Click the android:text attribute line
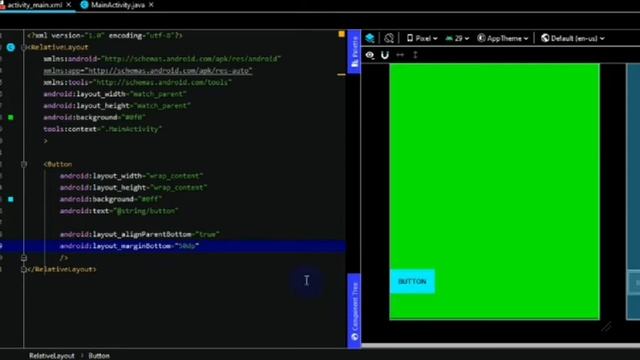640x360 pixels. (x=119, y=211)
